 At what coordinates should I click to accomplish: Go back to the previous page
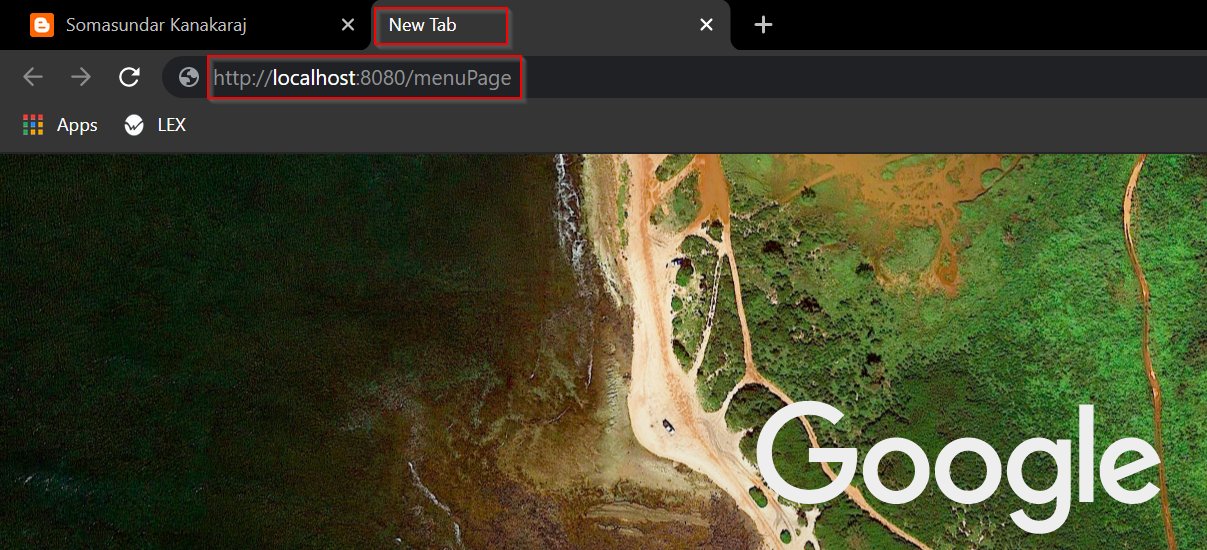click(x=33, y=77)
